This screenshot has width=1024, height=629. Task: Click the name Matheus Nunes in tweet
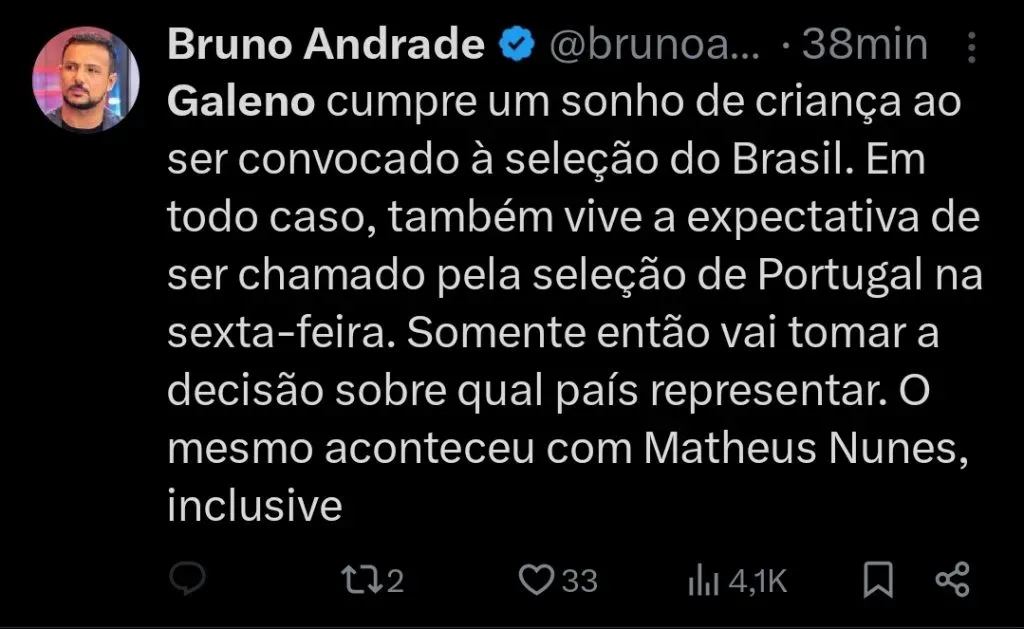pyautogui.click(x=804, y=448)
